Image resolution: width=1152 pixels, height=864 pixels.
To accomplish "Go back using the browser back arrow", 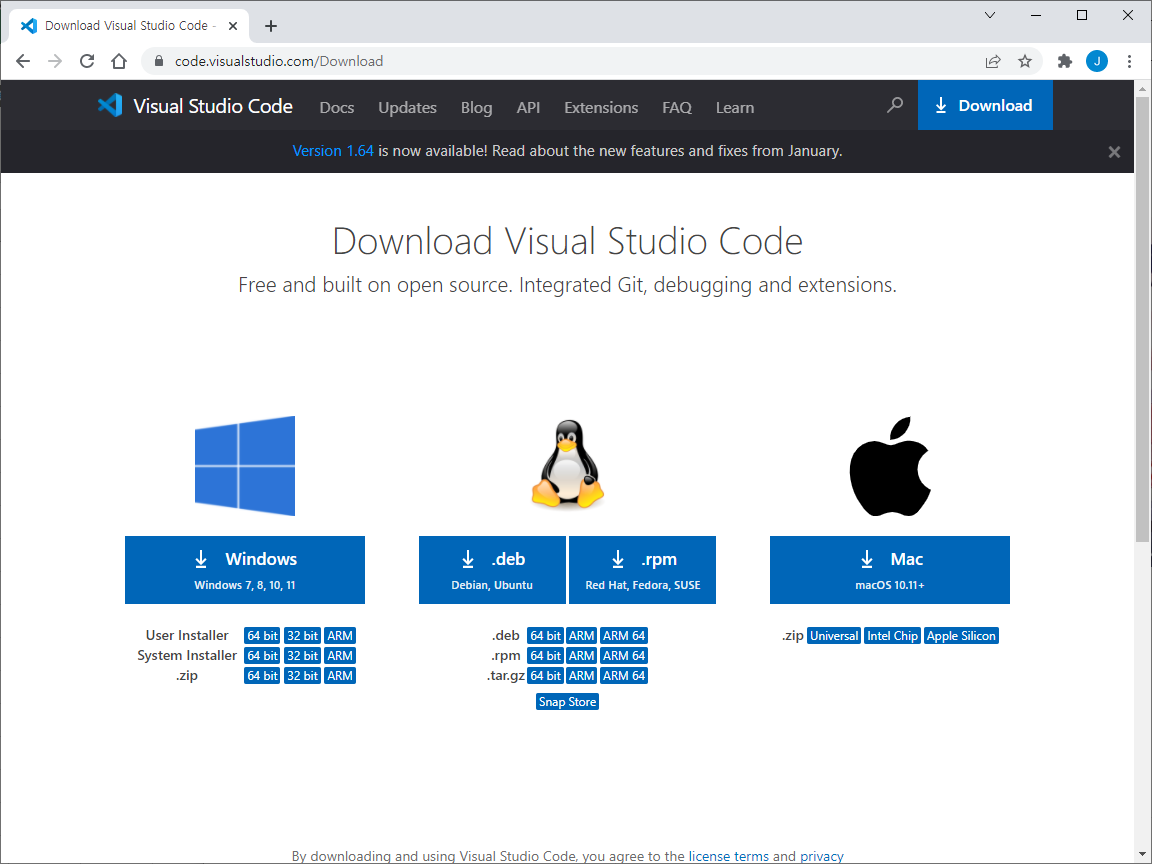I will point(23,61).
